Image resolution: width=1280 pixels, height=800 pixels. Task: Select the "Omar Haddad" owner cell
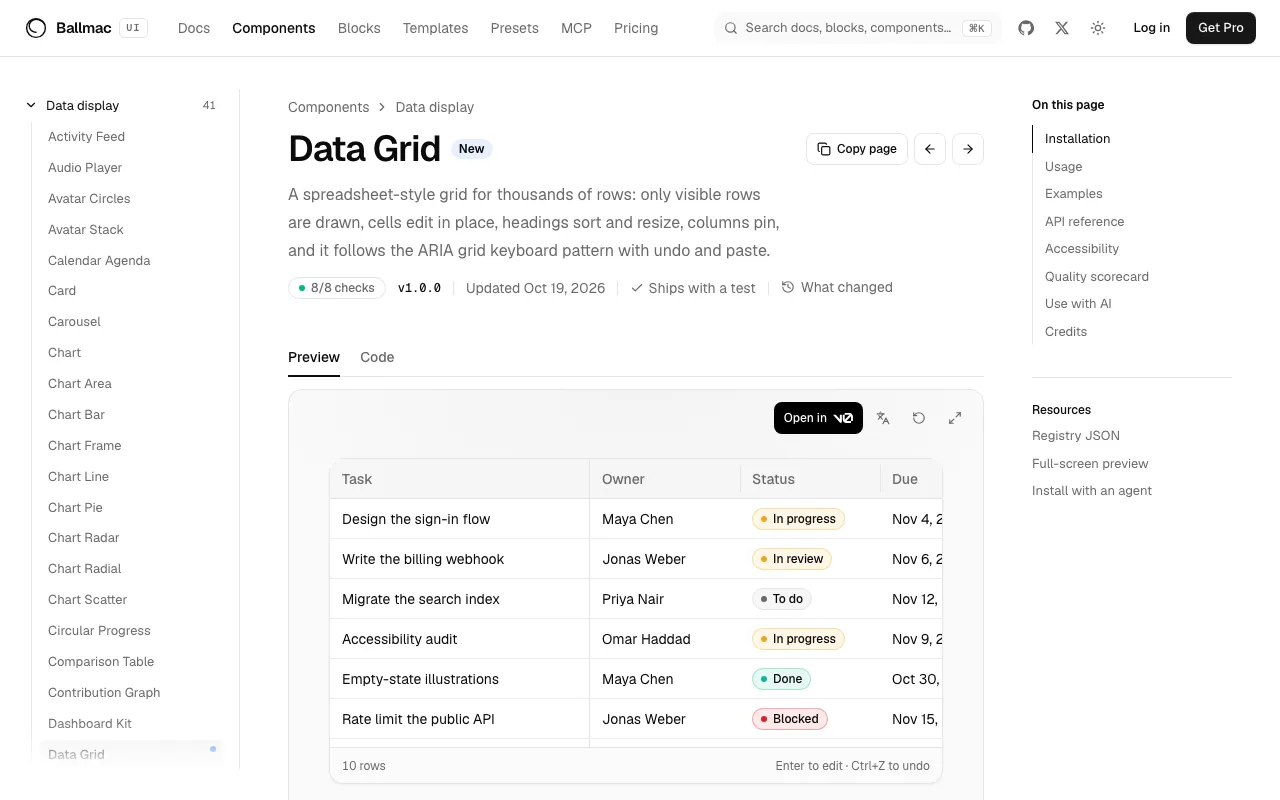[665, 639]
